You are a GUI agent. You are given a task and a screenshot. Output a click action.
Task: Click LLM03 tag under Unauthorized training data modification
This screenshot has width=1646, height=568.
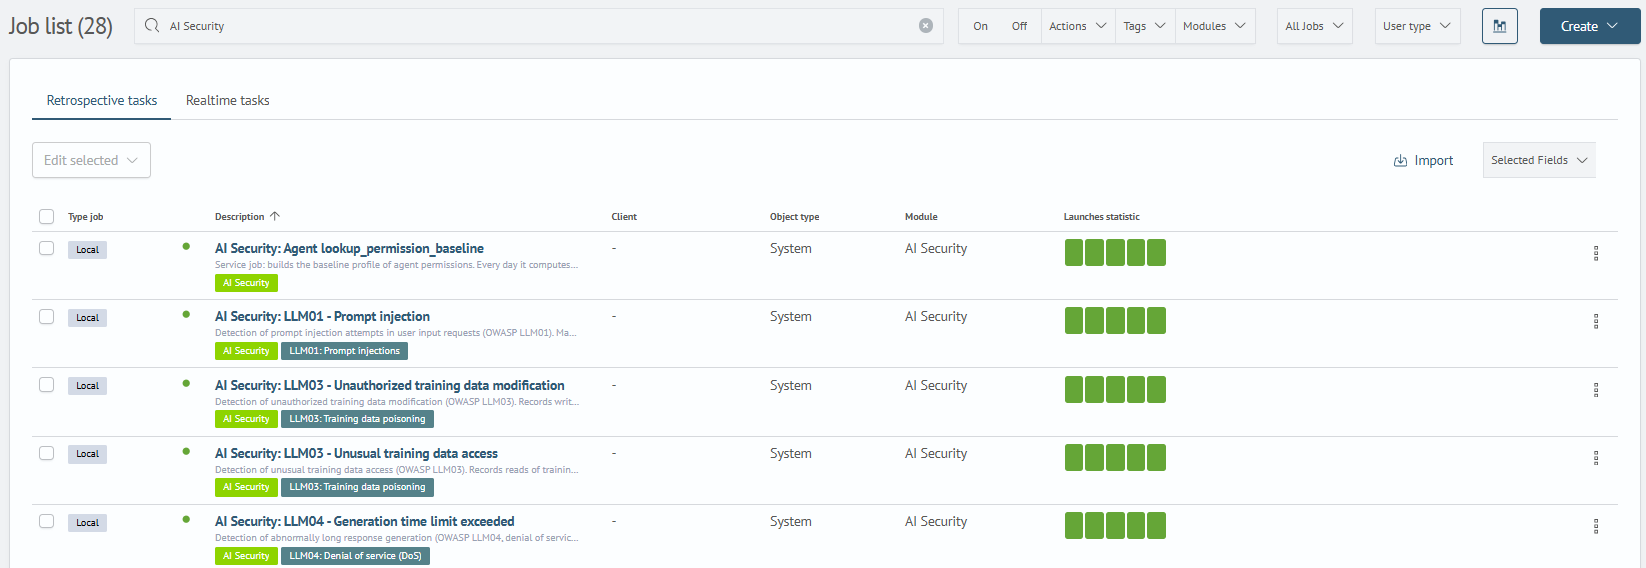point(357,419)
